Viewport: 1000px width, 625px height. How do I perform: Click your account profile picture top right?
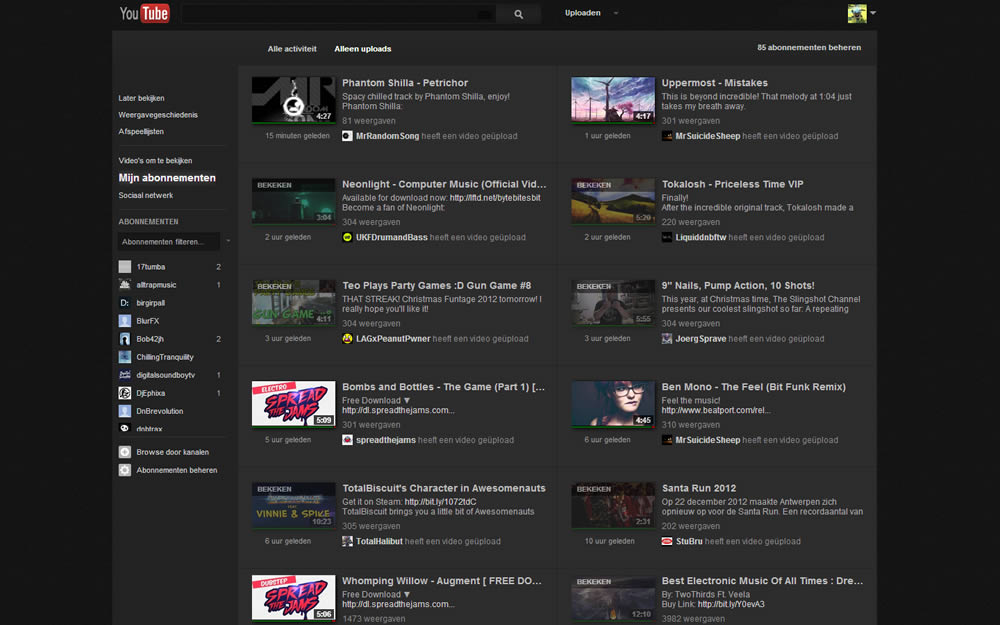click(x=857, y=13)
